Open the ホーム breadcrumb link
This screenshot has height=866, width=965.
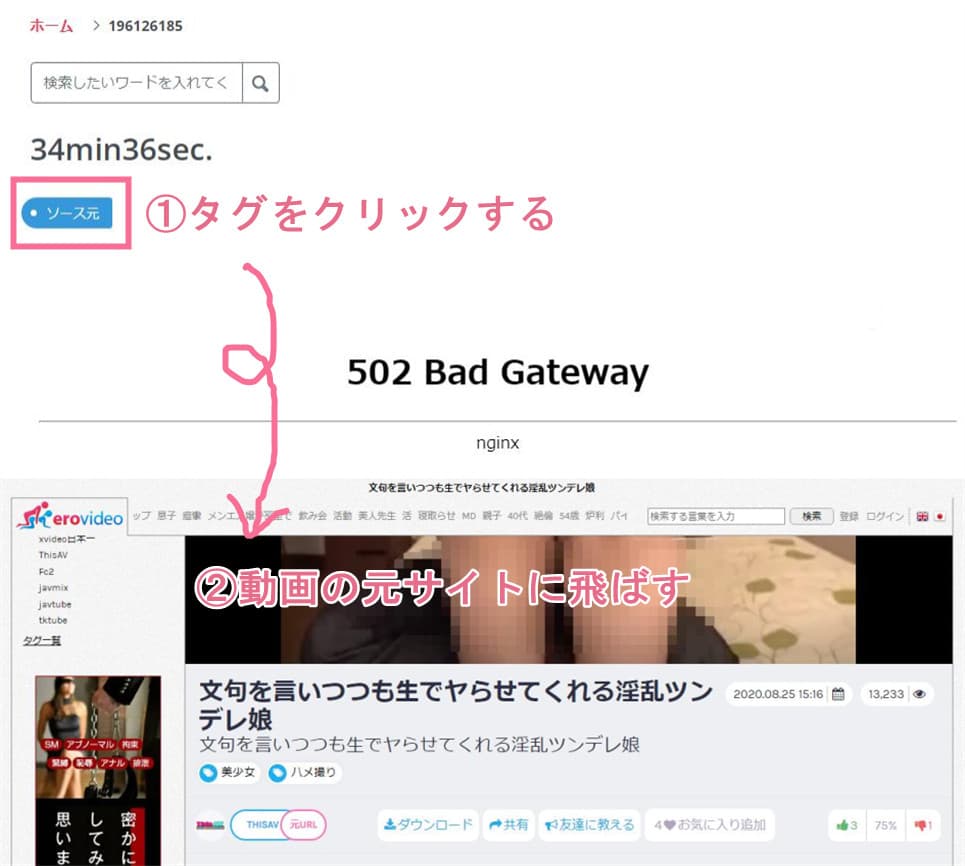[51, 26]
